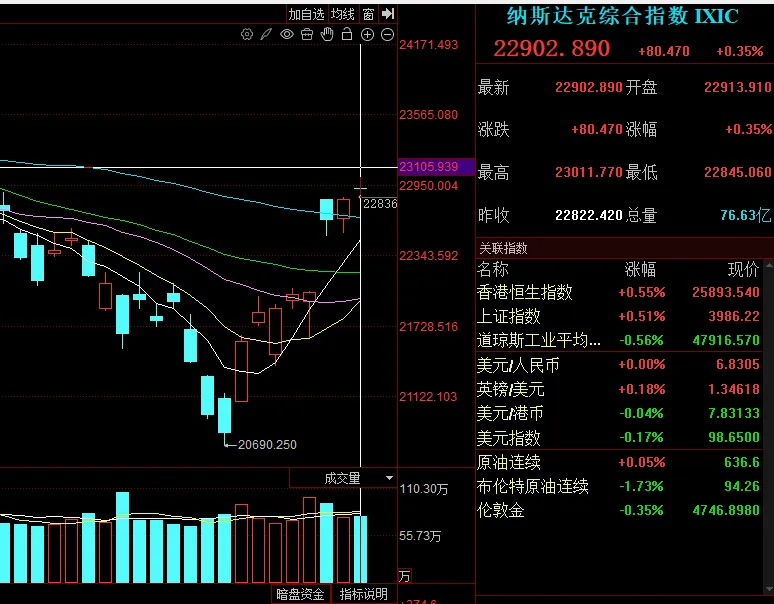Switch to 指标说明 tab

coord(364,594)
